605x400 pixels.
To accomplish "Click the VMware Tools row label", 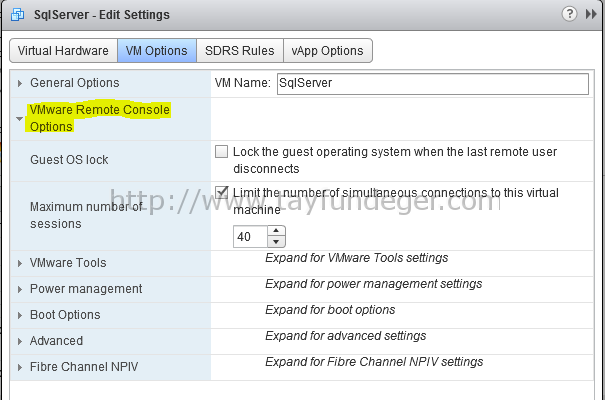I will coord(68,263).
